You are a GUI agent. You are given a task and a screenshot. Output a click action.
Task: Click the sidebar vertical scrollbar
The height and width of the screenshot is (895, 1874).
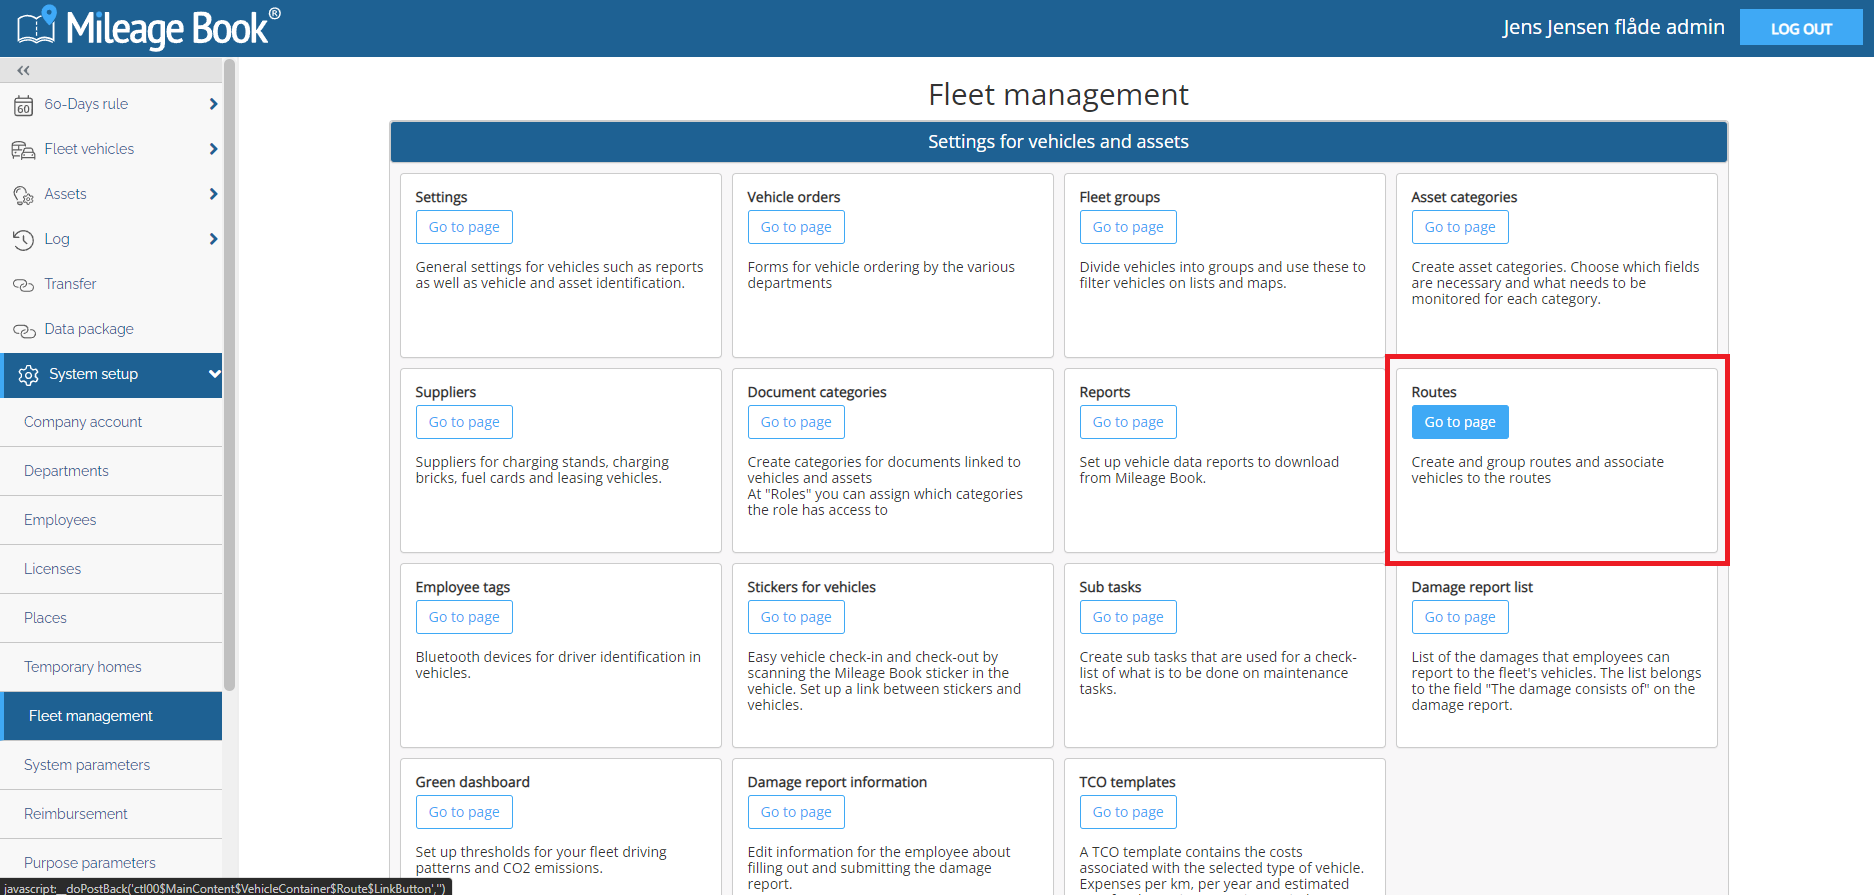(230, 375)
